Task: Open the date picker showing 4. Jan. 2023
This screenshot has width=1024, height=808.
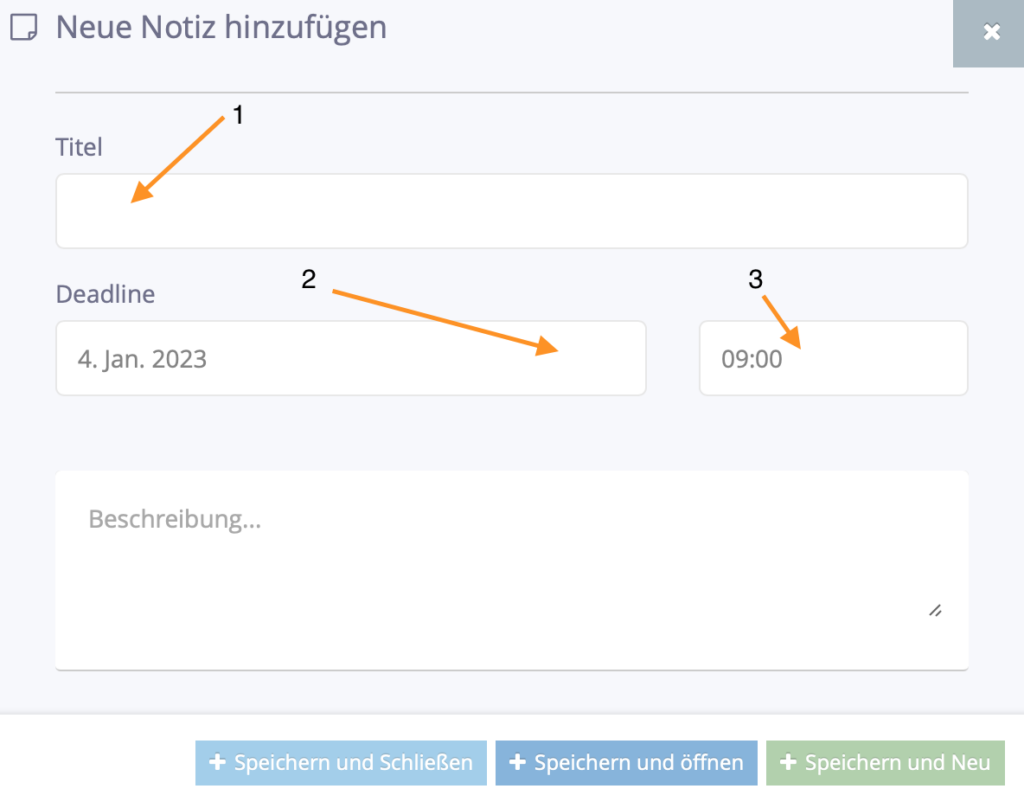Action: point(351,358)
